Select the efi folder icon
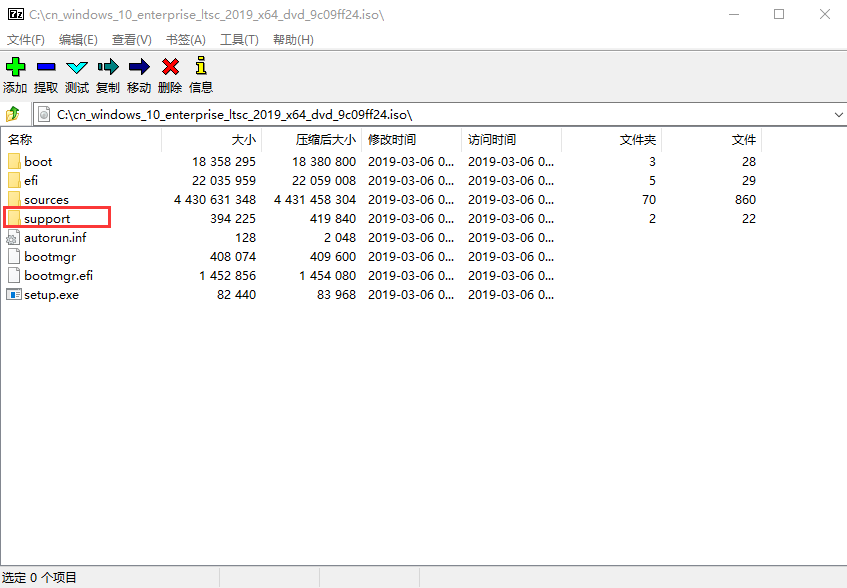Screen dimensions: 847x588 (14, 180)
